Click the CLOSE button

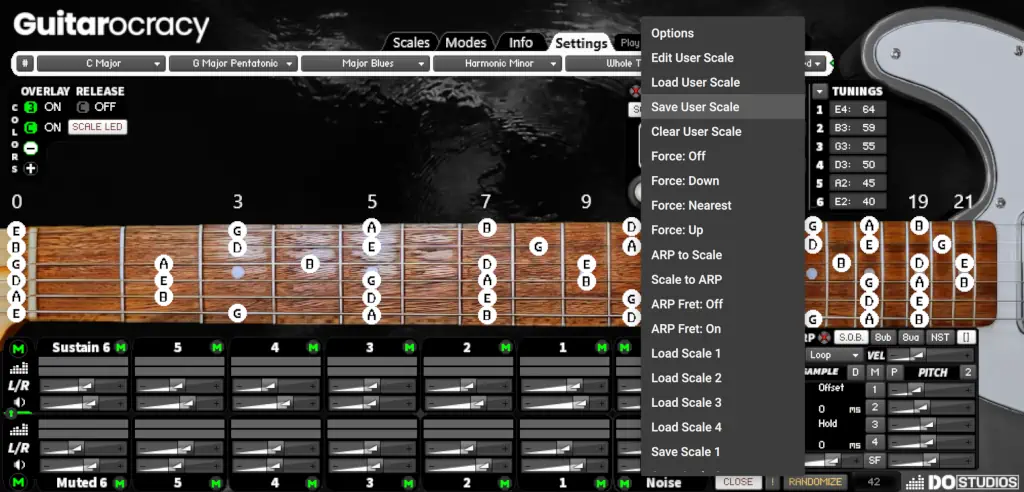coord(738,482)
